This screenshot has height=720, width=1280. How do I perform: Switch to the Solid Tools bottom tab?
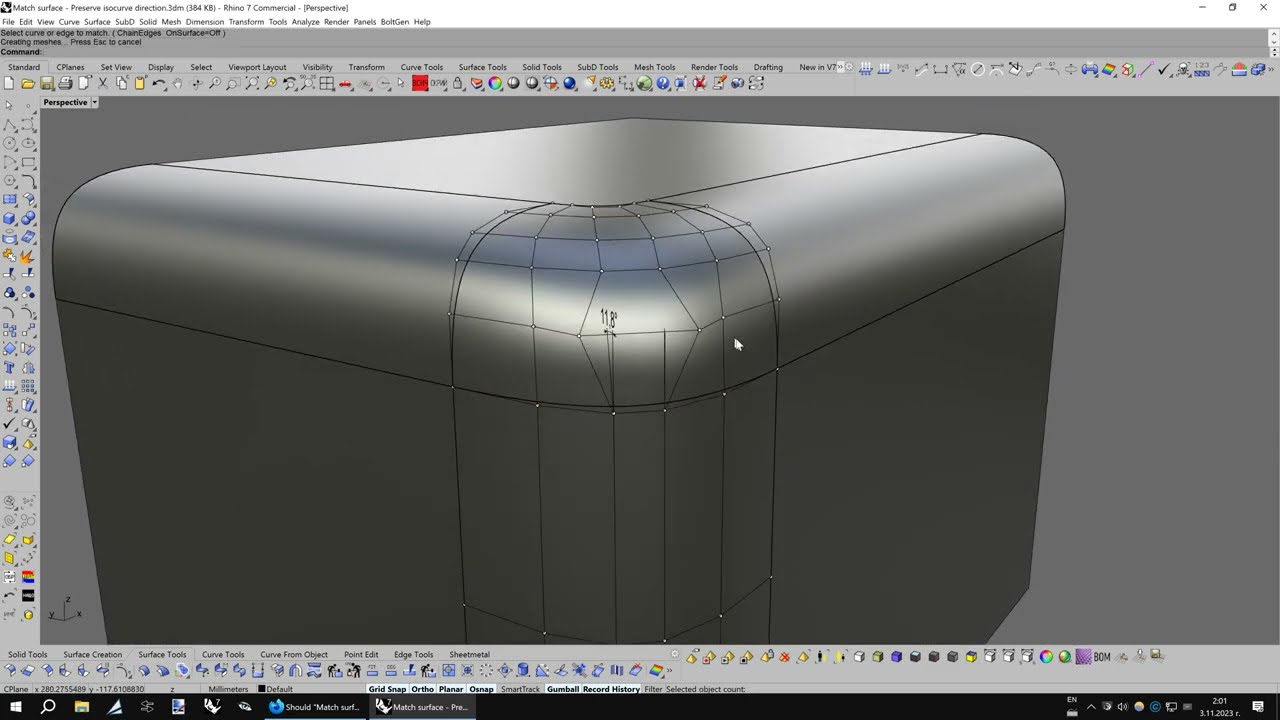coord(27,655)
